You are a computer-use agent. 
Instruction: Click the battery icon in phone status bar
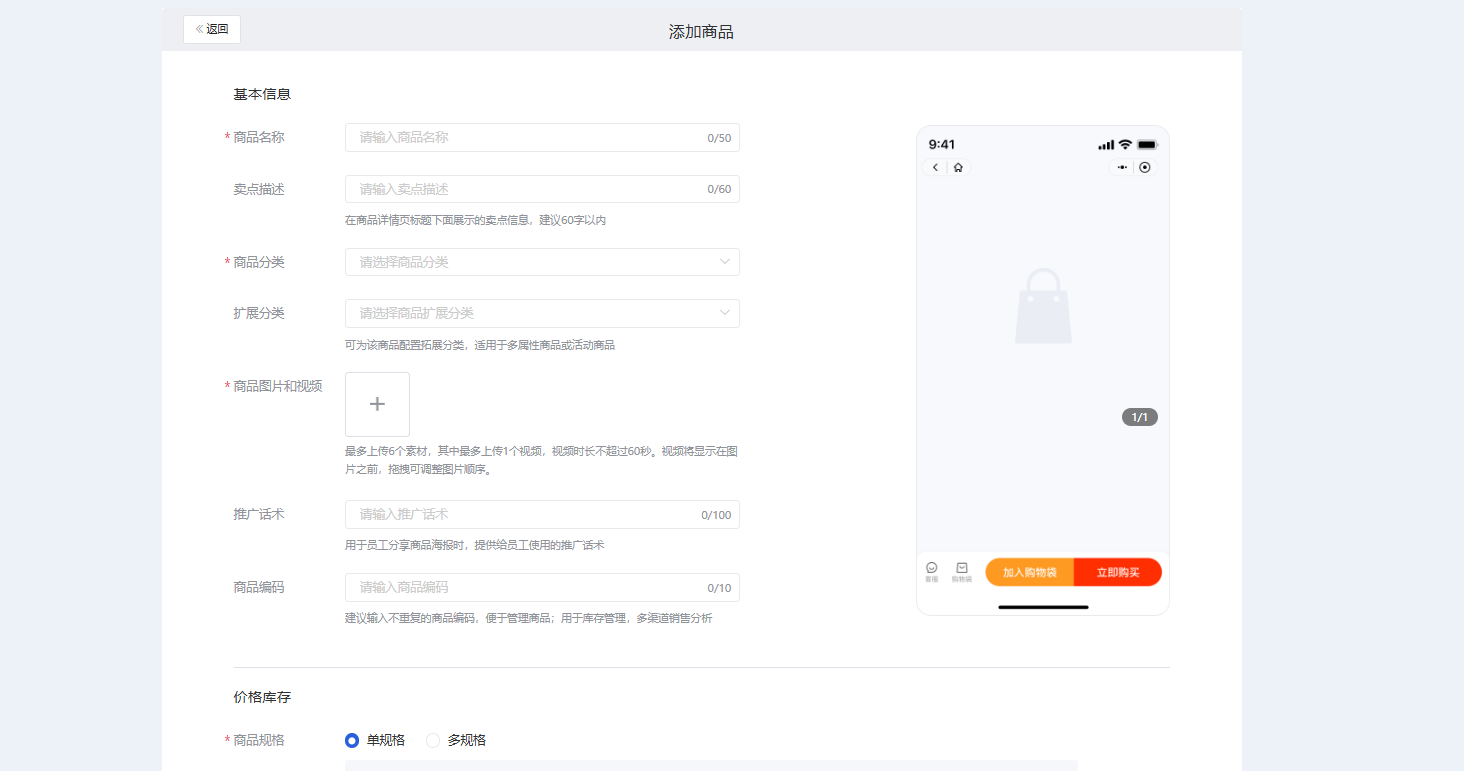pos(1147,144)
